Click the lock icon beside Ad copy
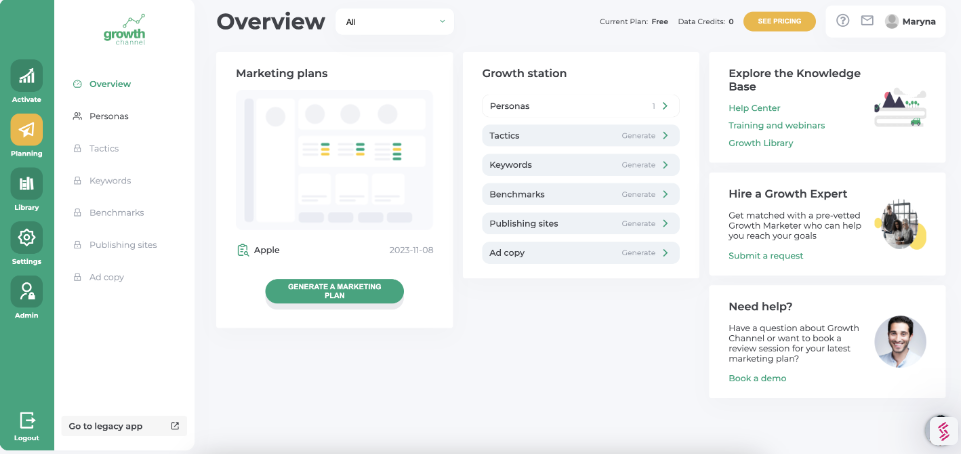961x454 pixels. 77,277
